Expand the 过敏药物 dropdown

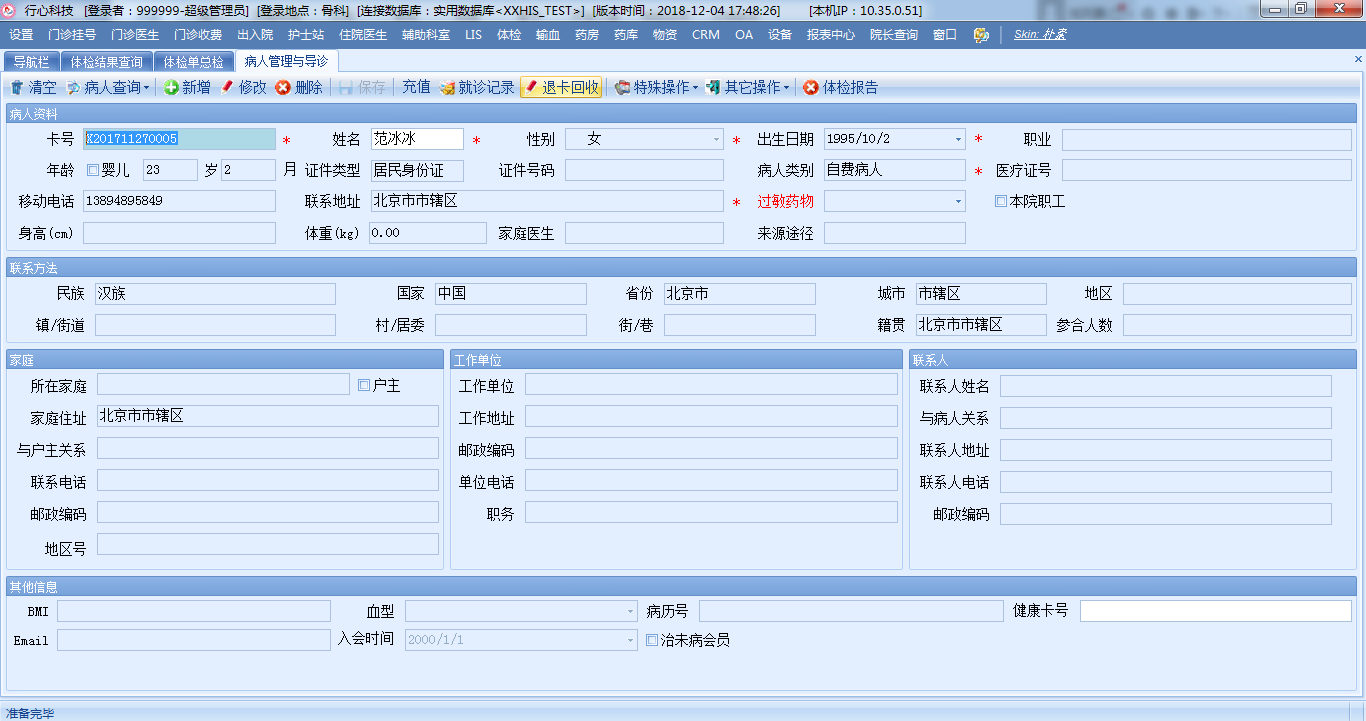pyautogui.click(x=958, y=202)
